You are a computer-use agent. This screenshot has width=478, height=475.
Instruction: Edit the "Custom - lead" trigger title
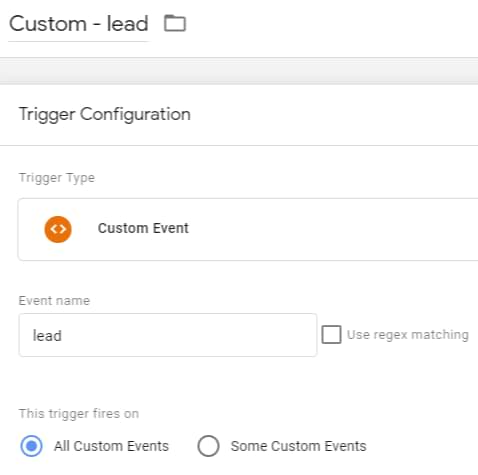79,24
